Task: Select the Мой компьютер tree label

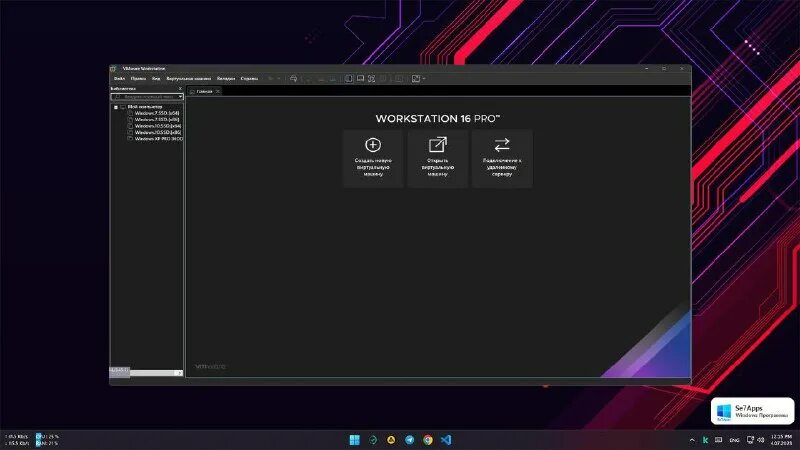Action: click(x=145, y=107)
